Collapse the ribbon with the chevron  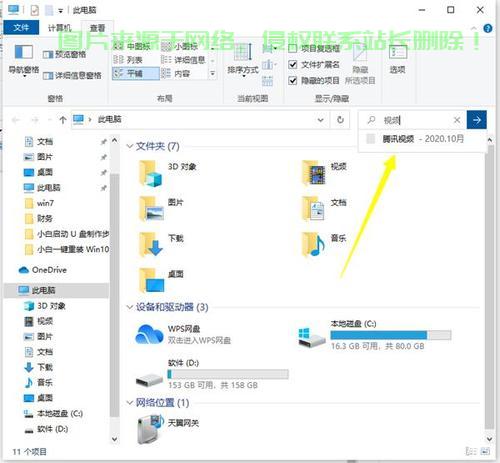click(x=474, y=28)
